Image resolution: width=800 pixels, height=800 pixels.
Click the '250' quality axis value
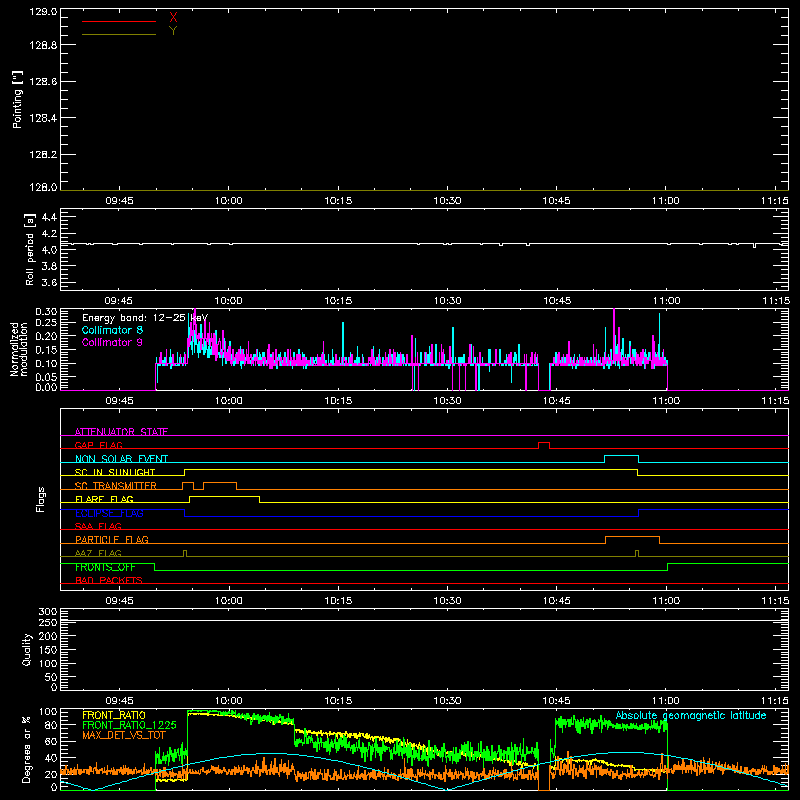(x=48, y=623)
